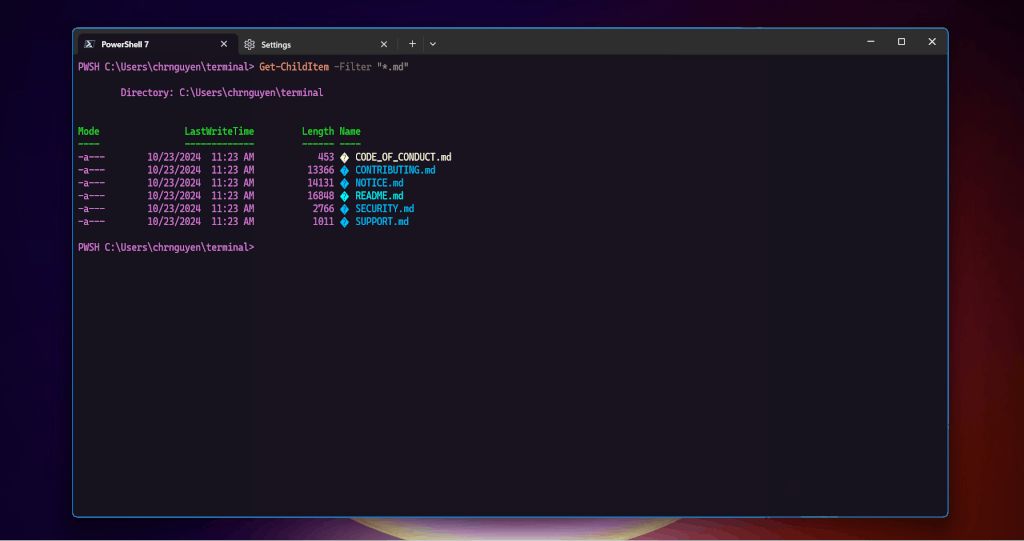This screenshot has height=541, width=1024.
Task: Click the file icon beside CODE_OF_CONDUCT.md
Action: (x=345, y=157)
